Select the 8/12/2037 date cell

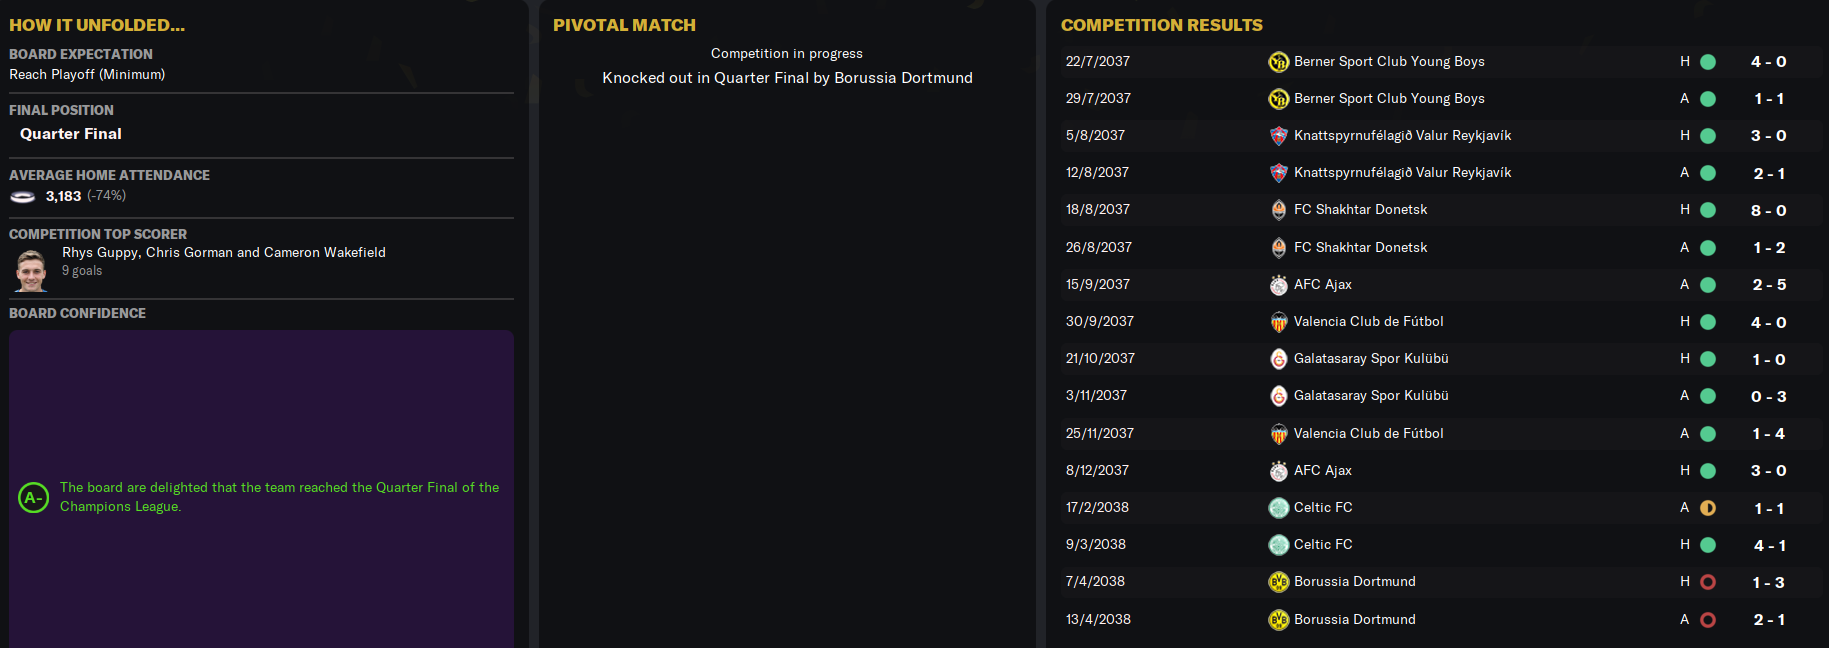1097,471
